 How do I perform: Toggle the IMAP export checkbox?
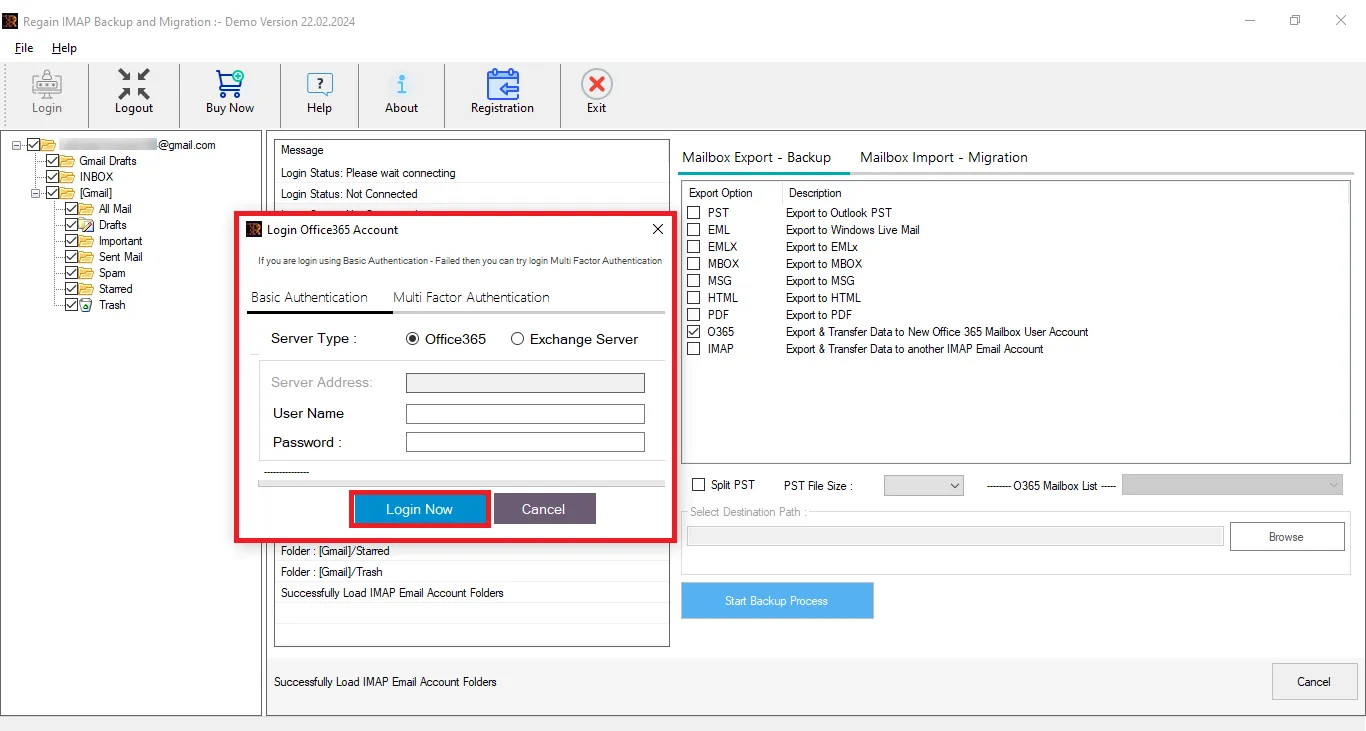click(694, 349)
